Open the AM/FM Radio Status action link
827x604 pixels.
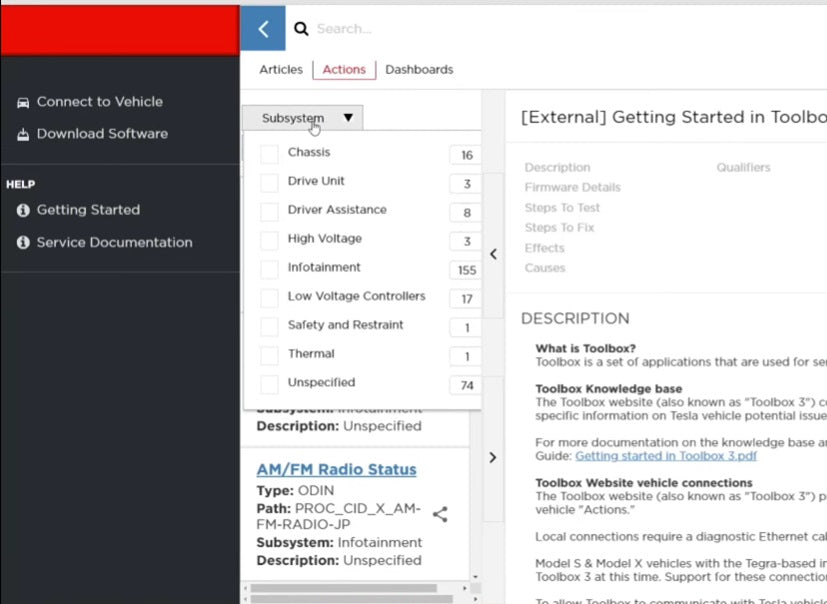tap(336, 469)
